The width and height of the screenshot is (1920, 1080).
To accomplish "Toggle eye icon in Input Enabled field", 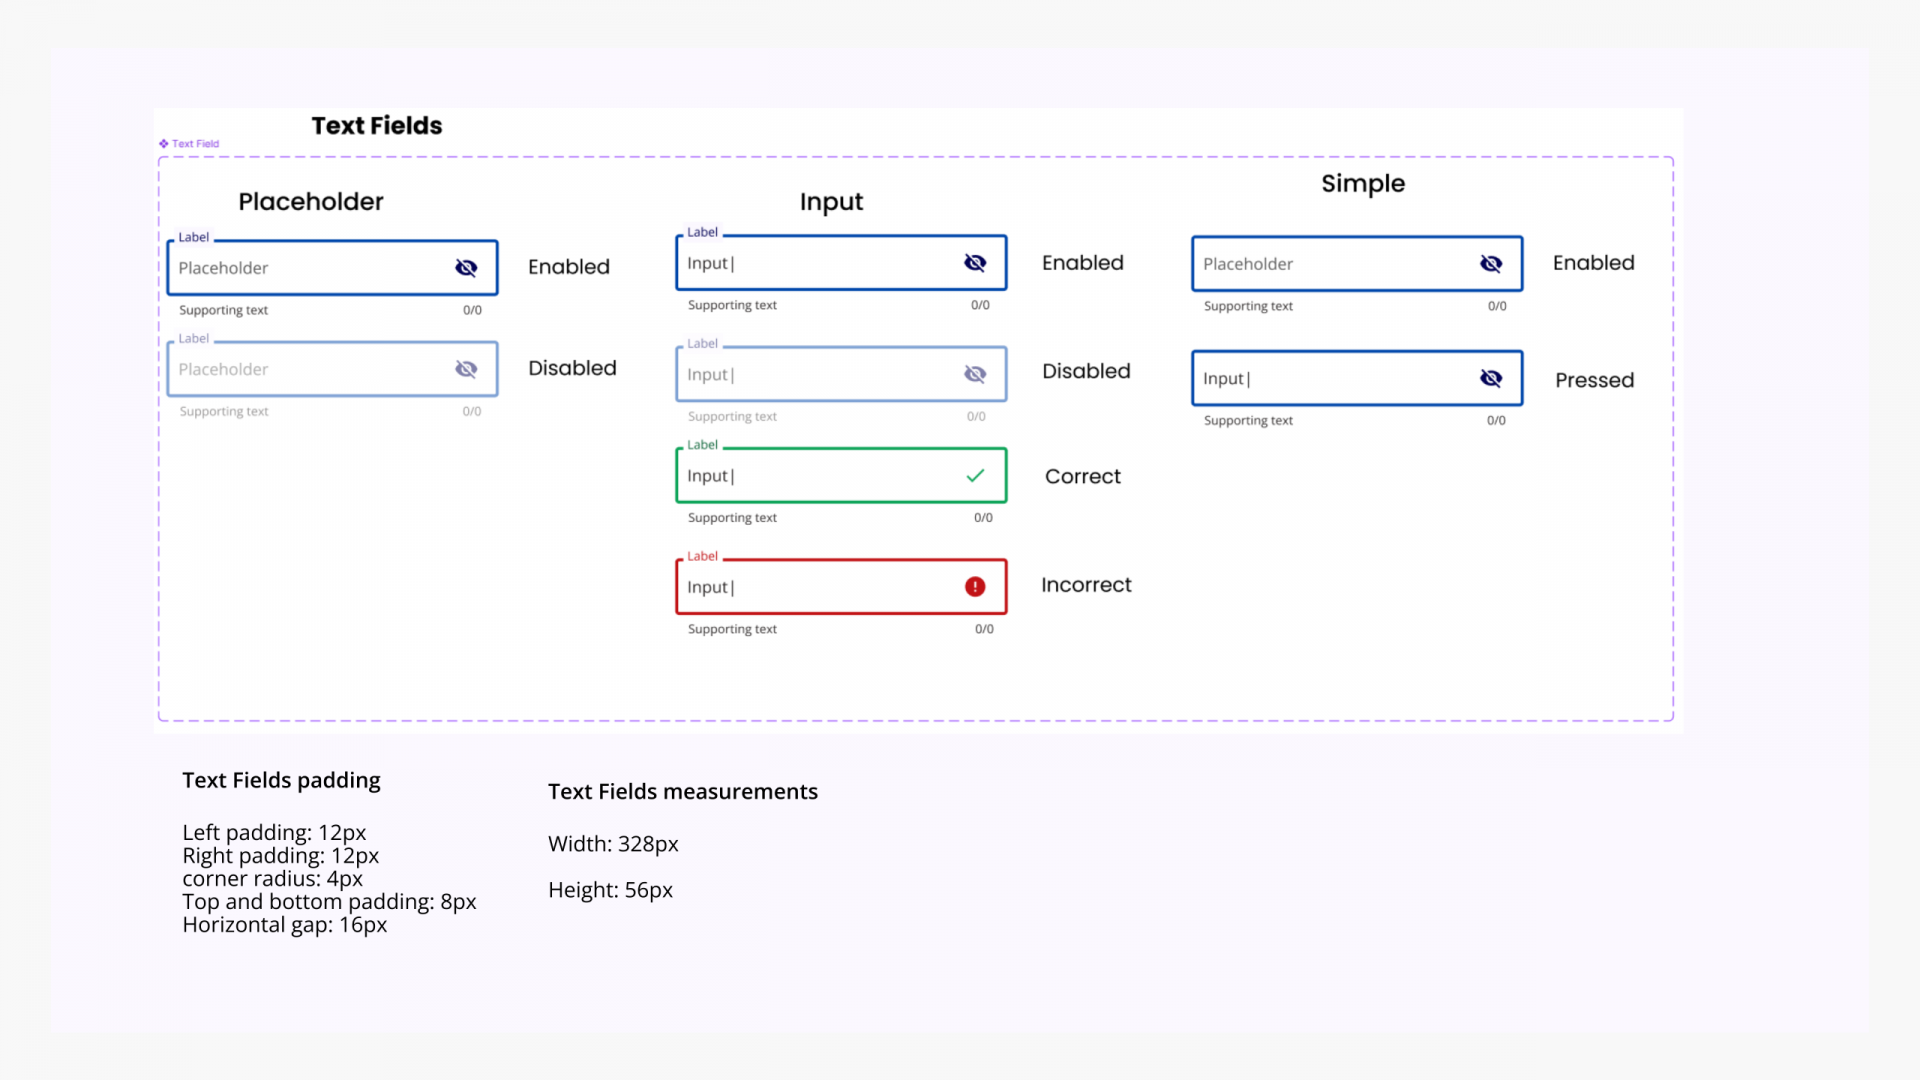I will [975, 263].
